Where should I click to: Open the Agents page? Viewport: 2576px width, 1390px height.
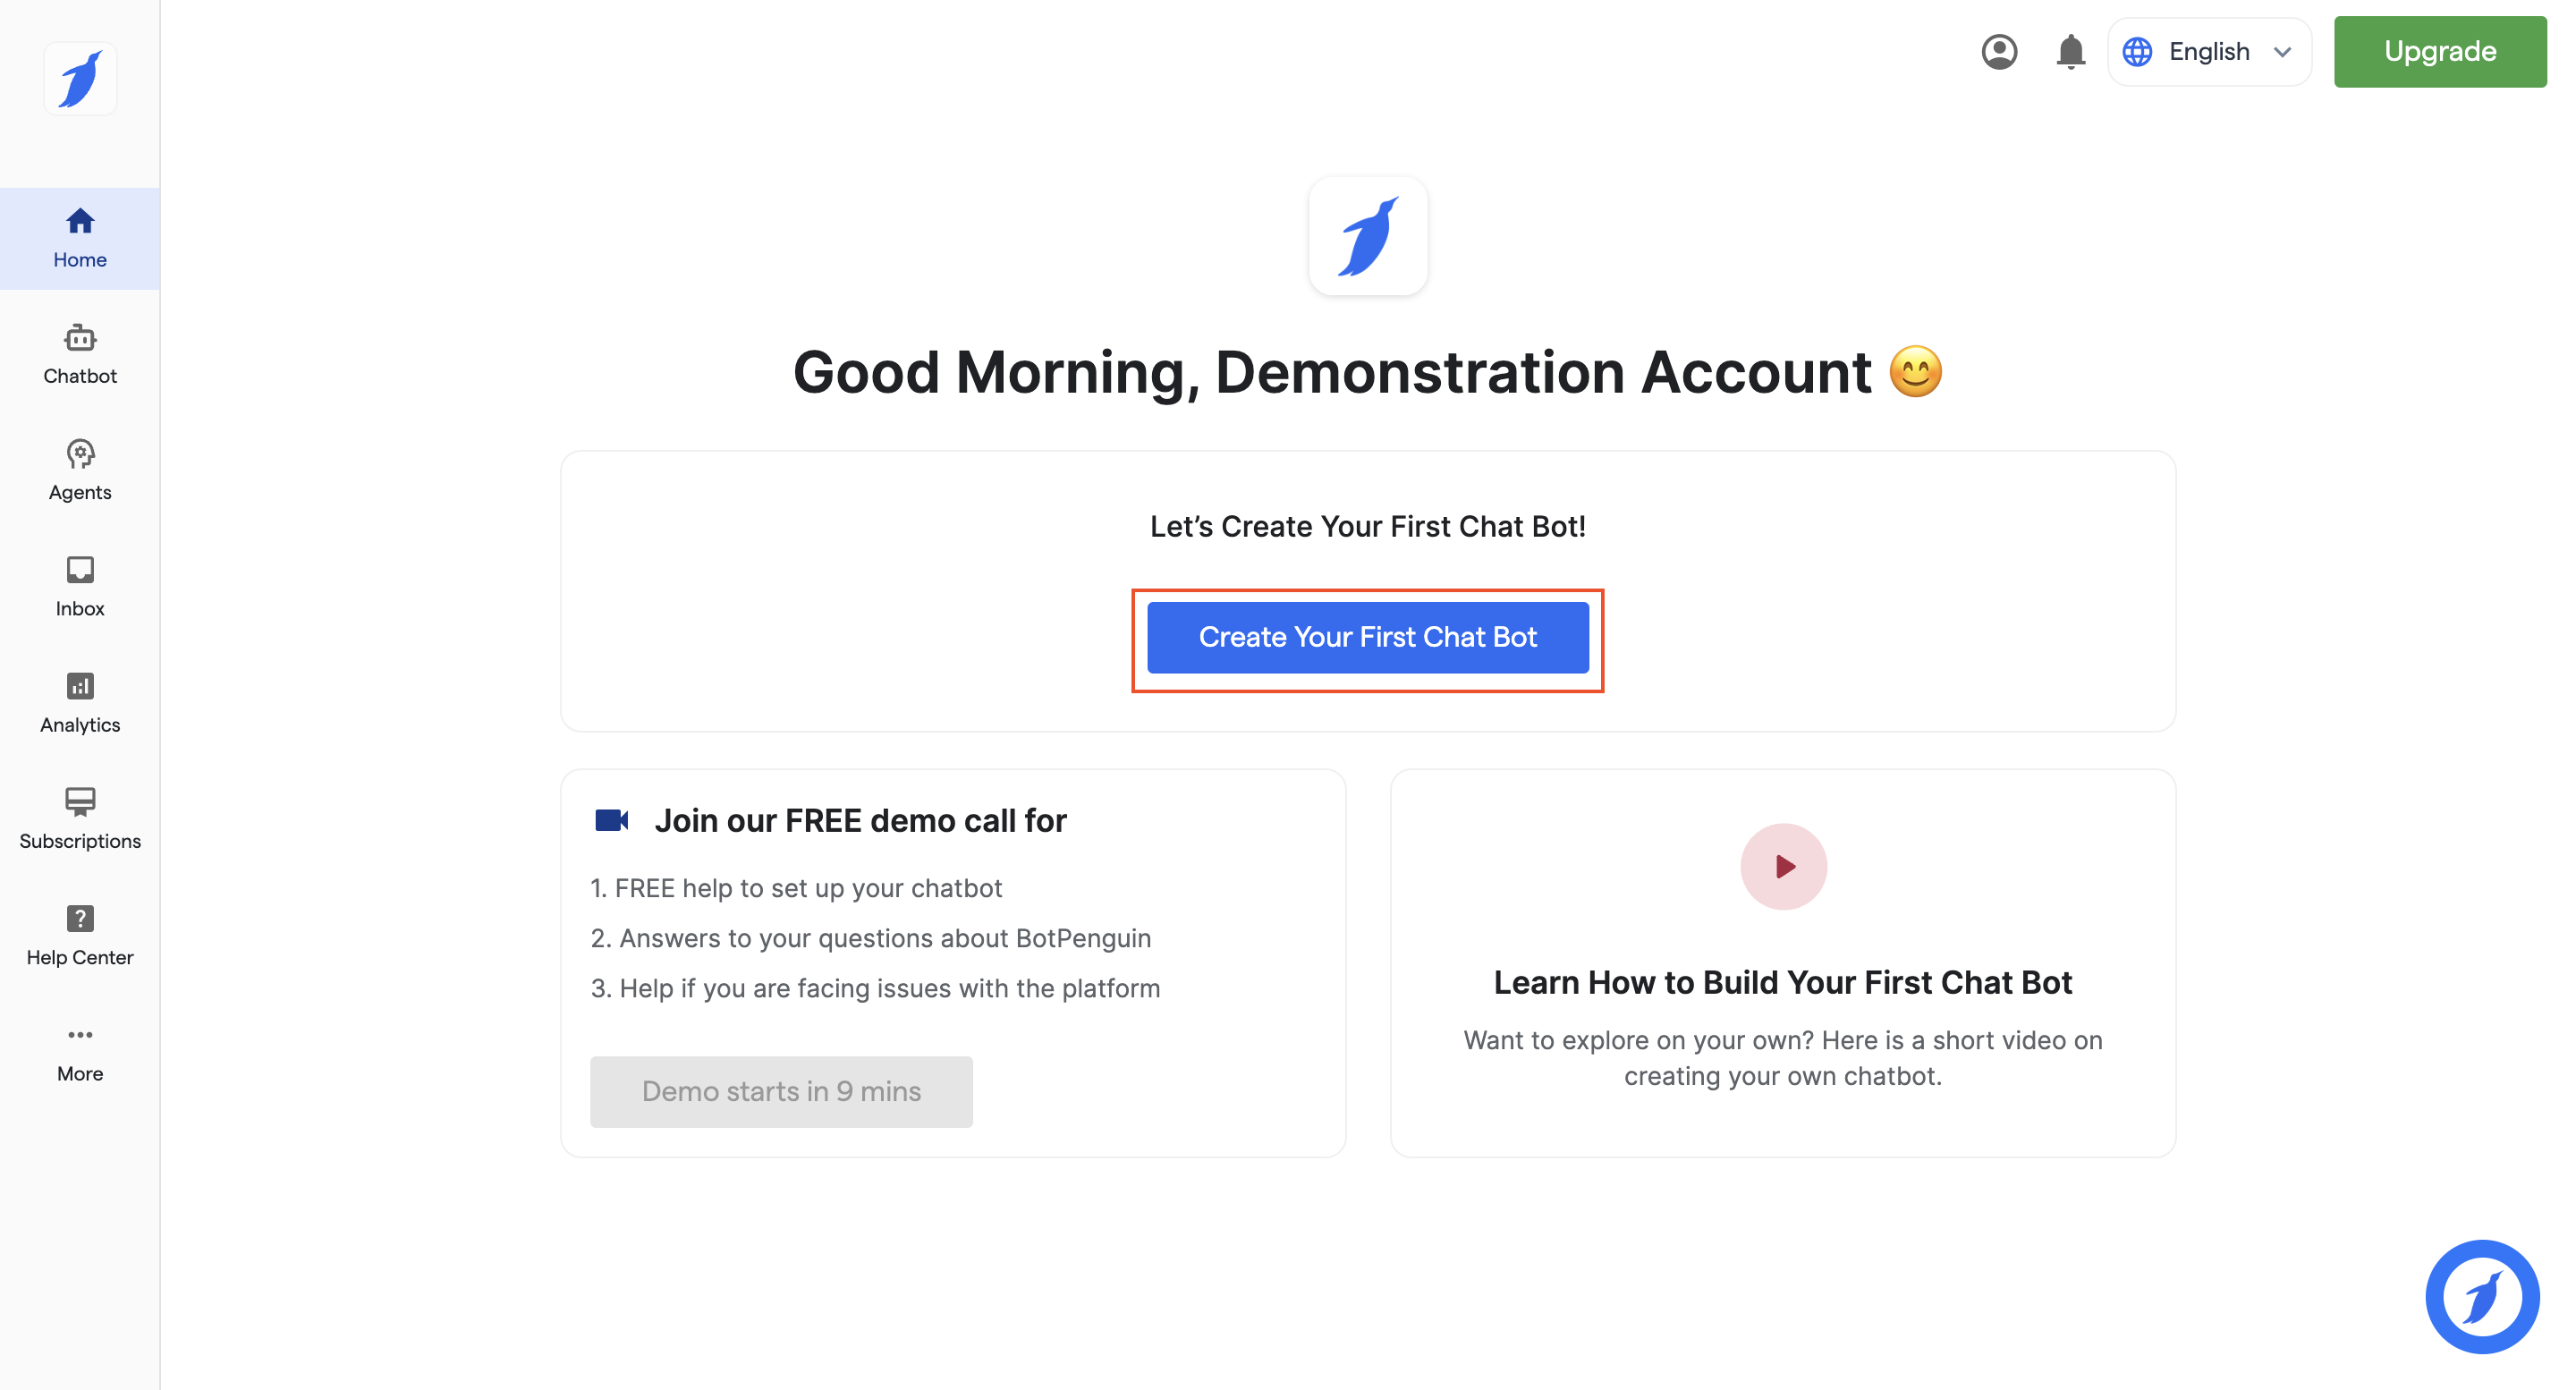[x=80, y=470]
